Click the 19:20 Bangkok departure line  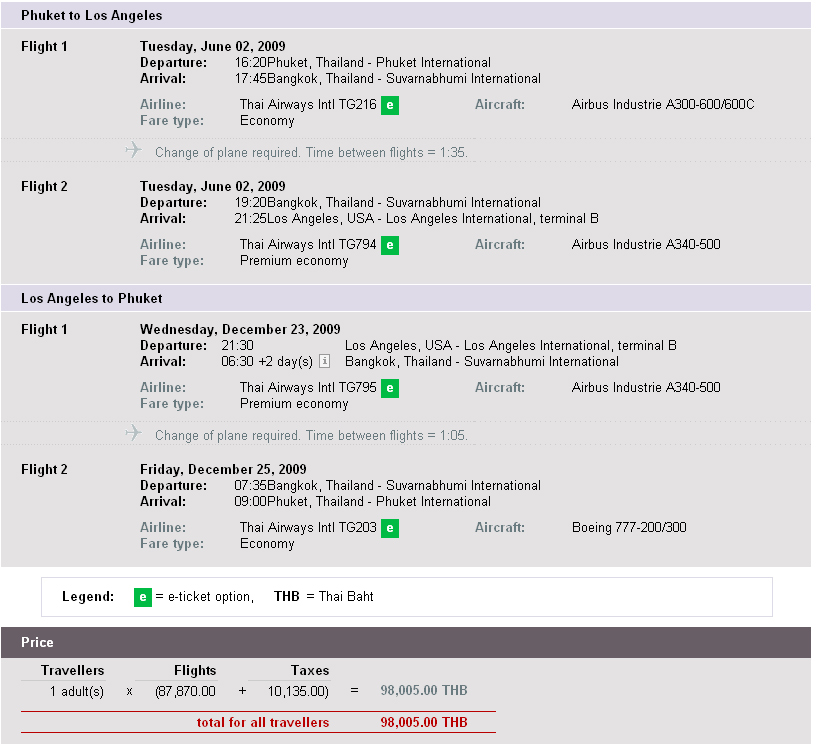[387, 203]
